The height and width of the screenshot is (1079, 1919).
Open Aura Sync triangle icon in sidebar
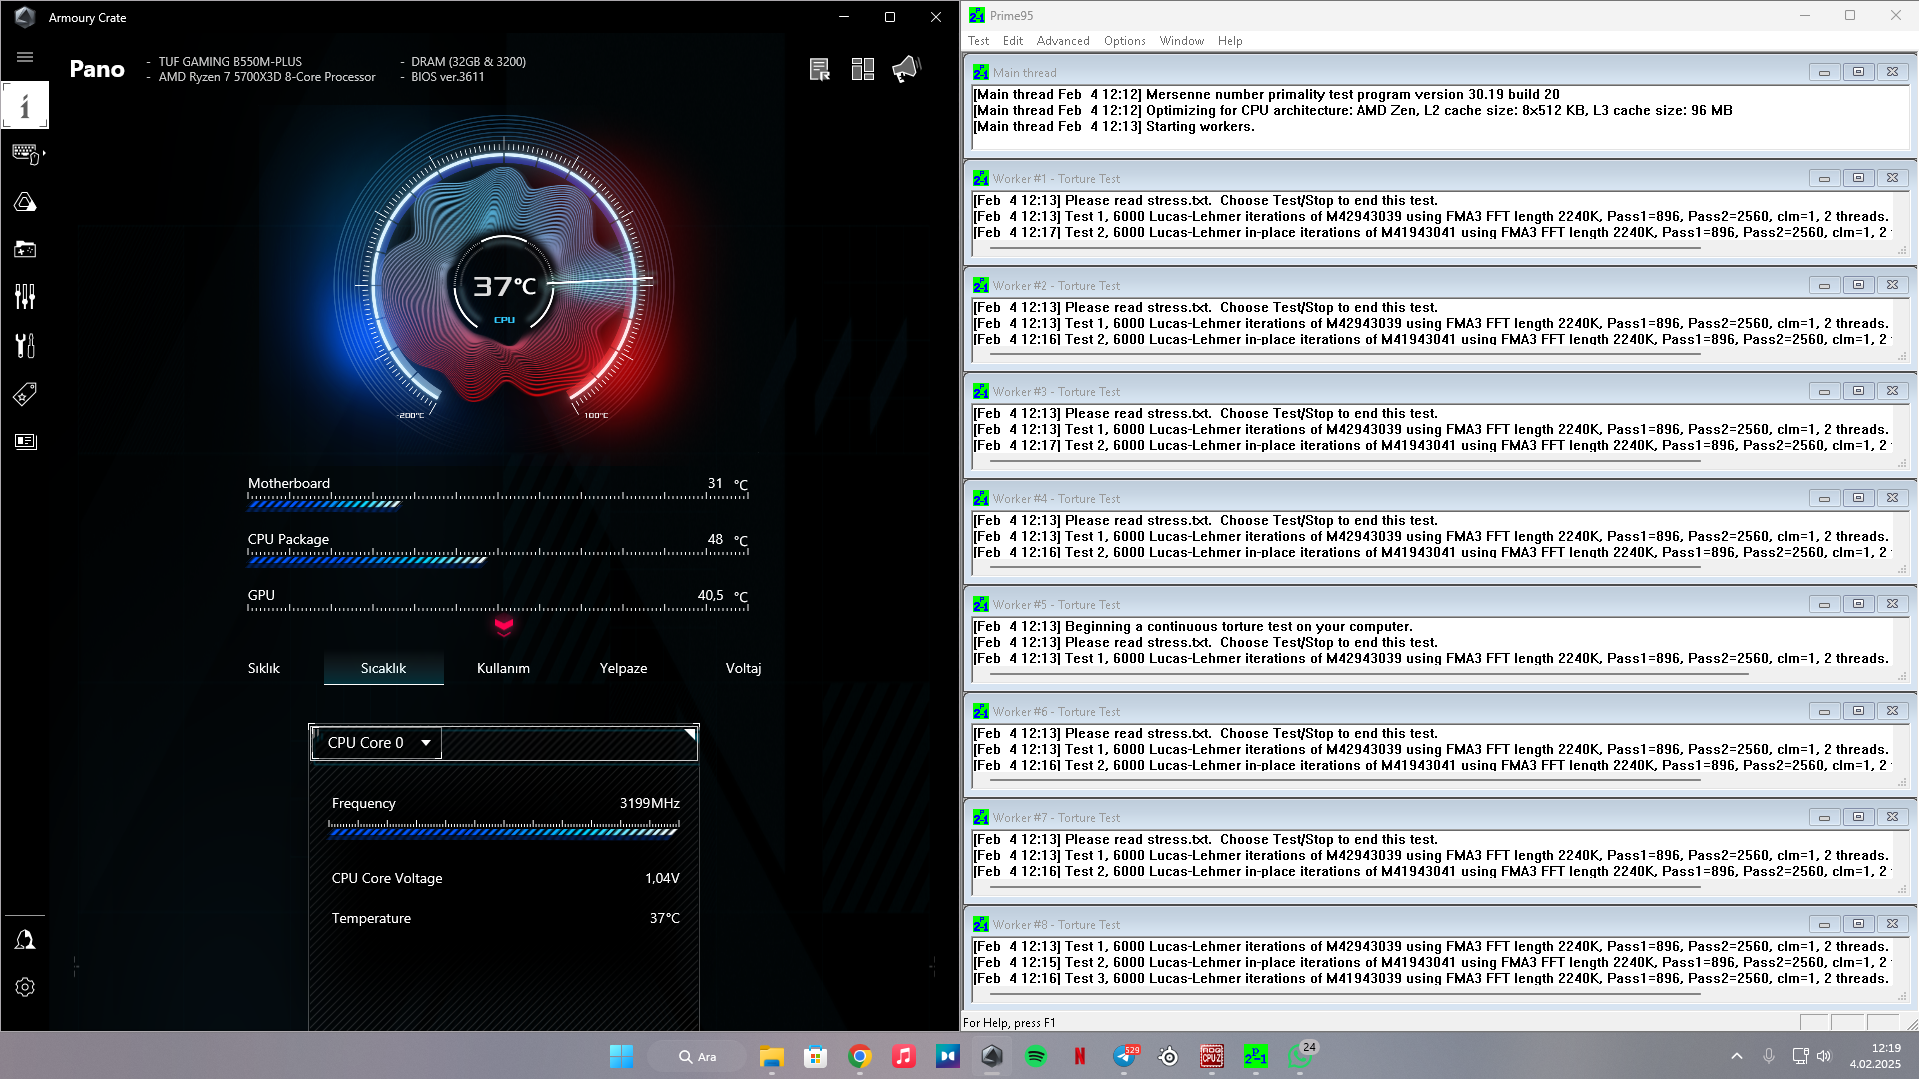tap(25, 202)
